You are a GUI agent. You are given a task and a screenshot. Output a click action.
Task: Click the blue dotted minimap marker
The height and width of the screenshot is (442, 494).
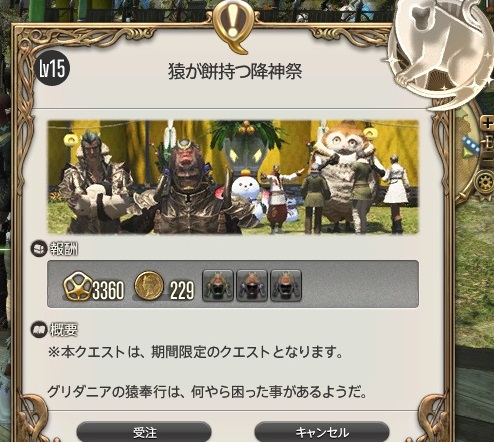[x=471, y=143]
